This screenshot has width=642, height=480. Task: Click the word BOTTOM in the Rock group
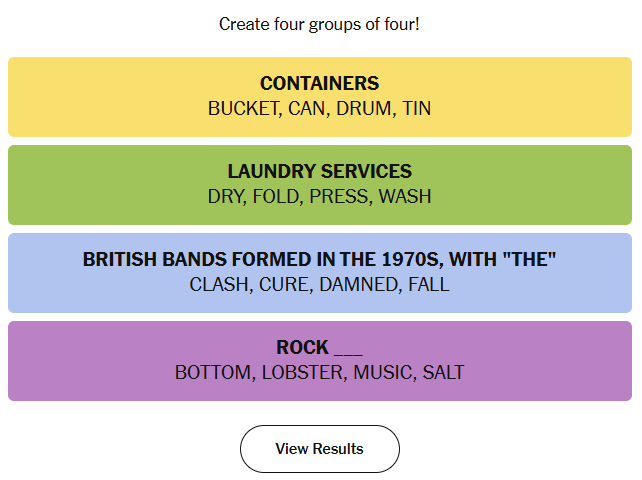[x=214, y=373]
